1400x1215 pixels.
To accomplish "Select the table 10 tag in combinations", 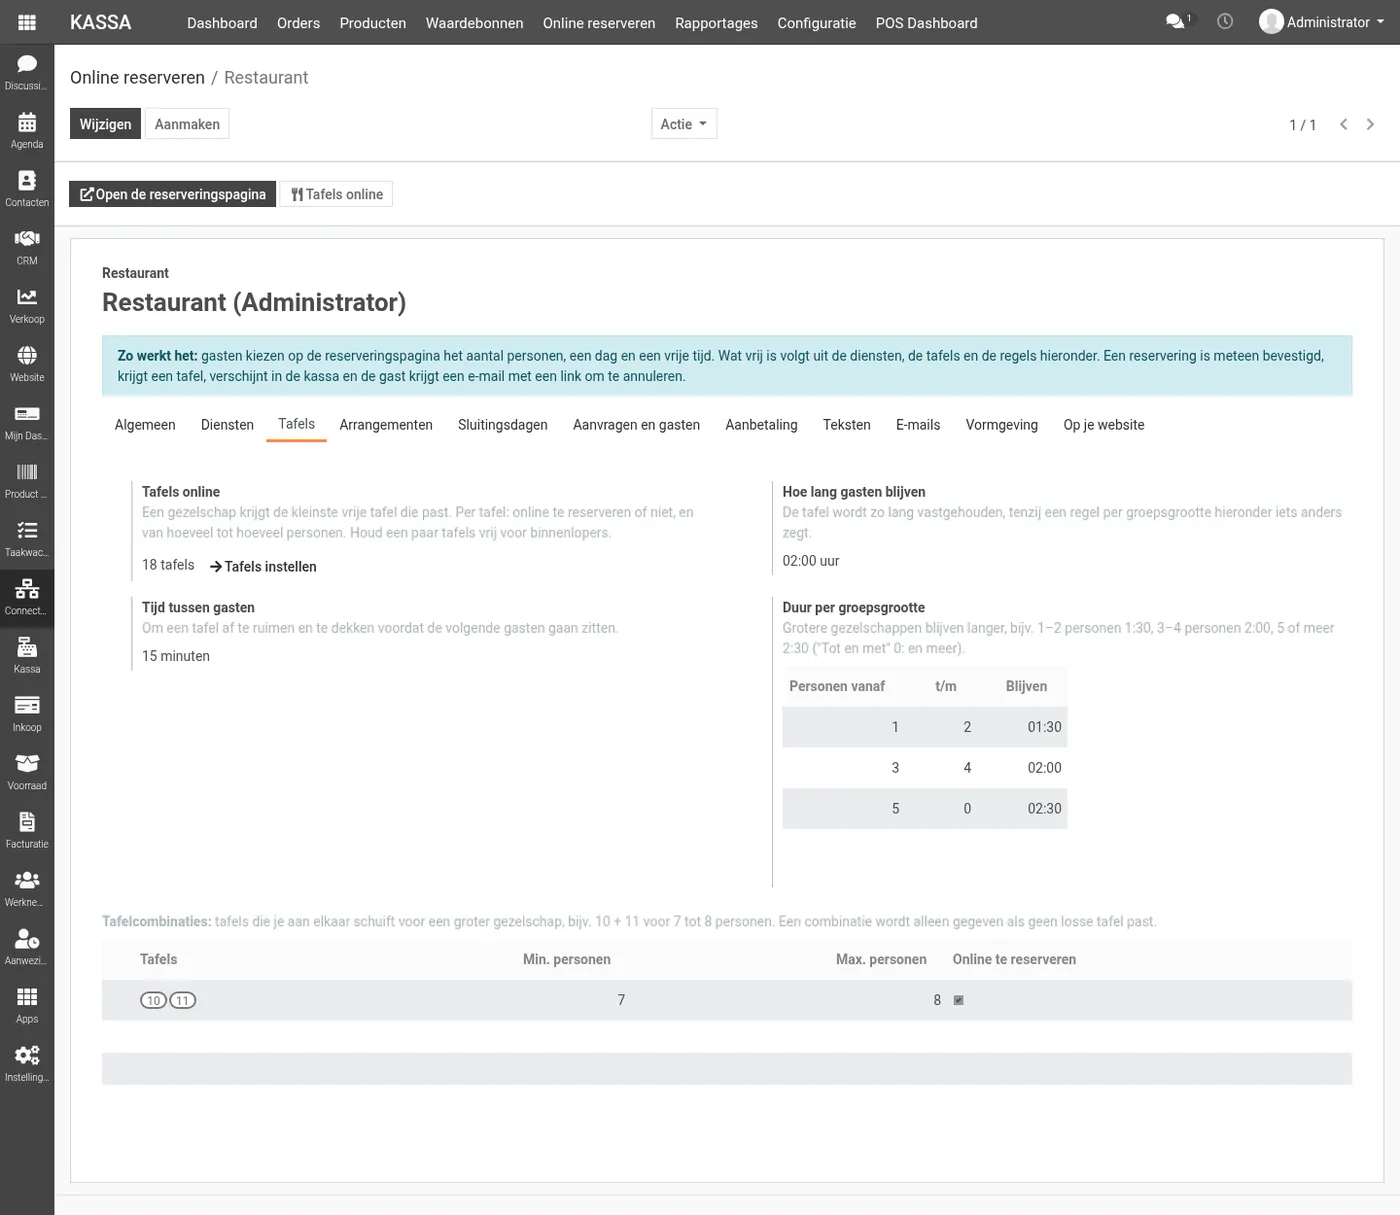I will (x=153, y=1000).
